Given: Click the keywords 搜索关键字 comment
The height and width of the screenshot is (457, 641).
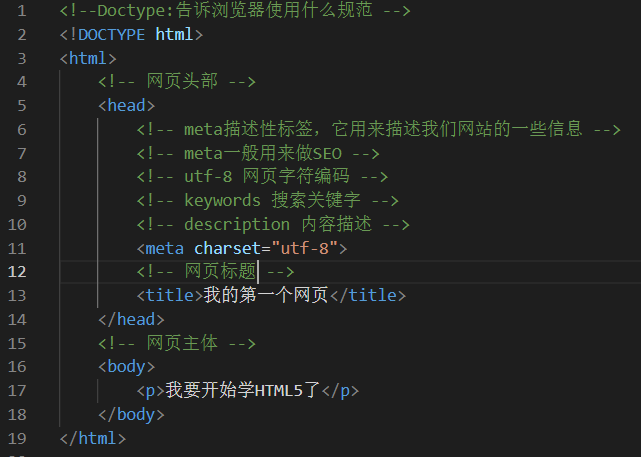Looking at the screenshot, I should [x=268, y=200].
